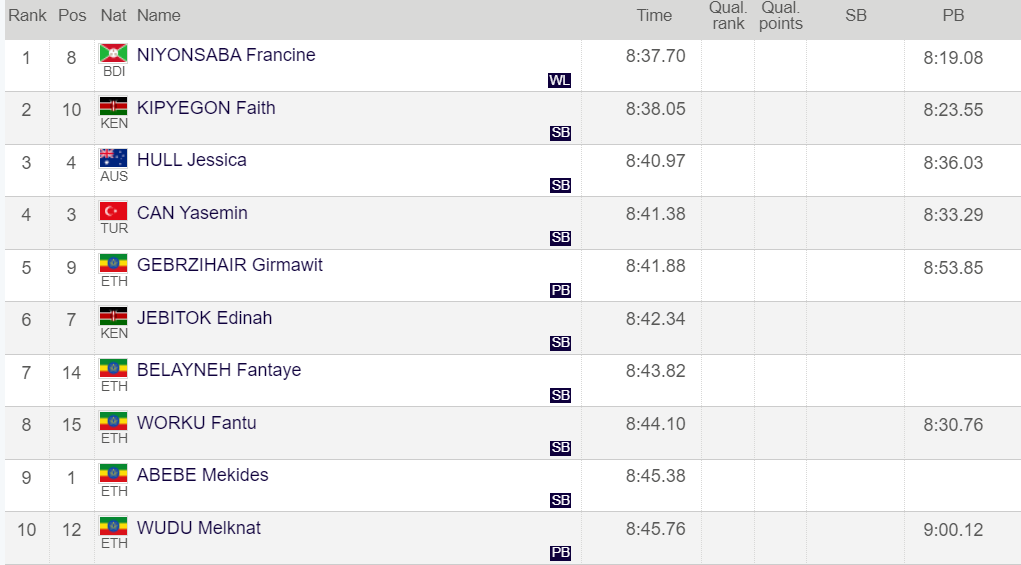Click the Kenya flag beside Jebitok Edinah
This screenshot has width=1021, height=565.
[113, 315]
